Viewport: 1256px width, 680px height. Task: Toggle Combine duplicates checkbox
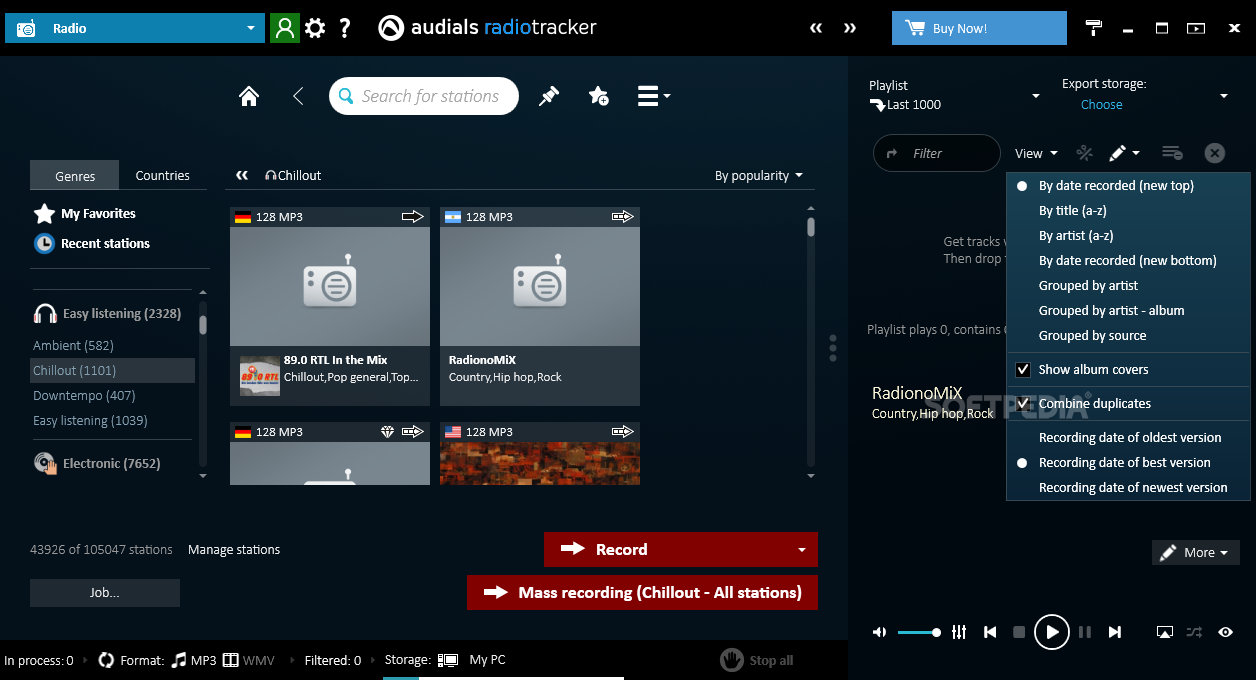point(1023,404)
